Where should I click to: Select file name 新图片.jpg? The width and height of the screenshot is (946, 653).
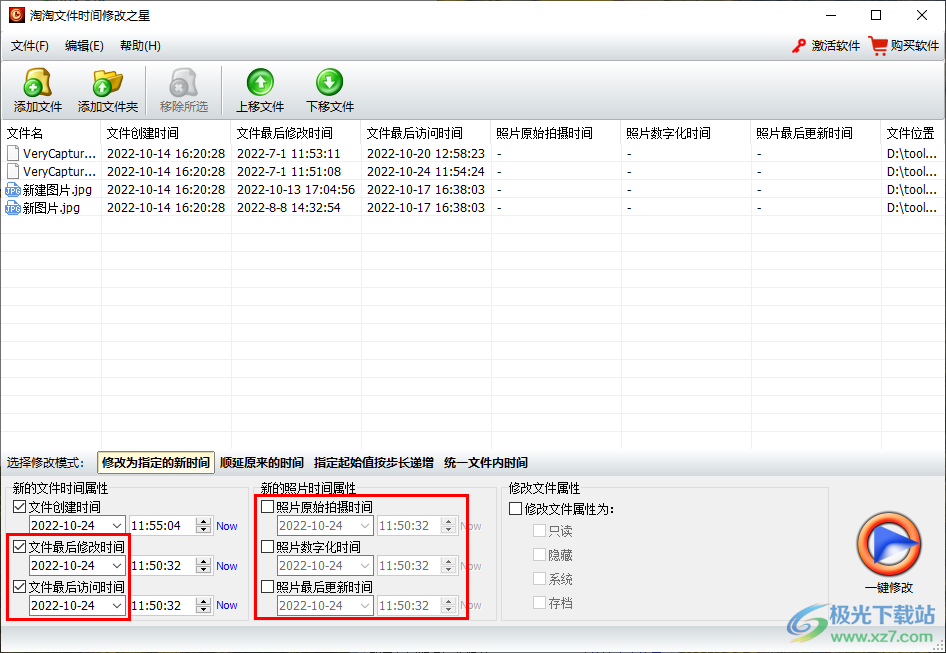(x=51, y=208)
